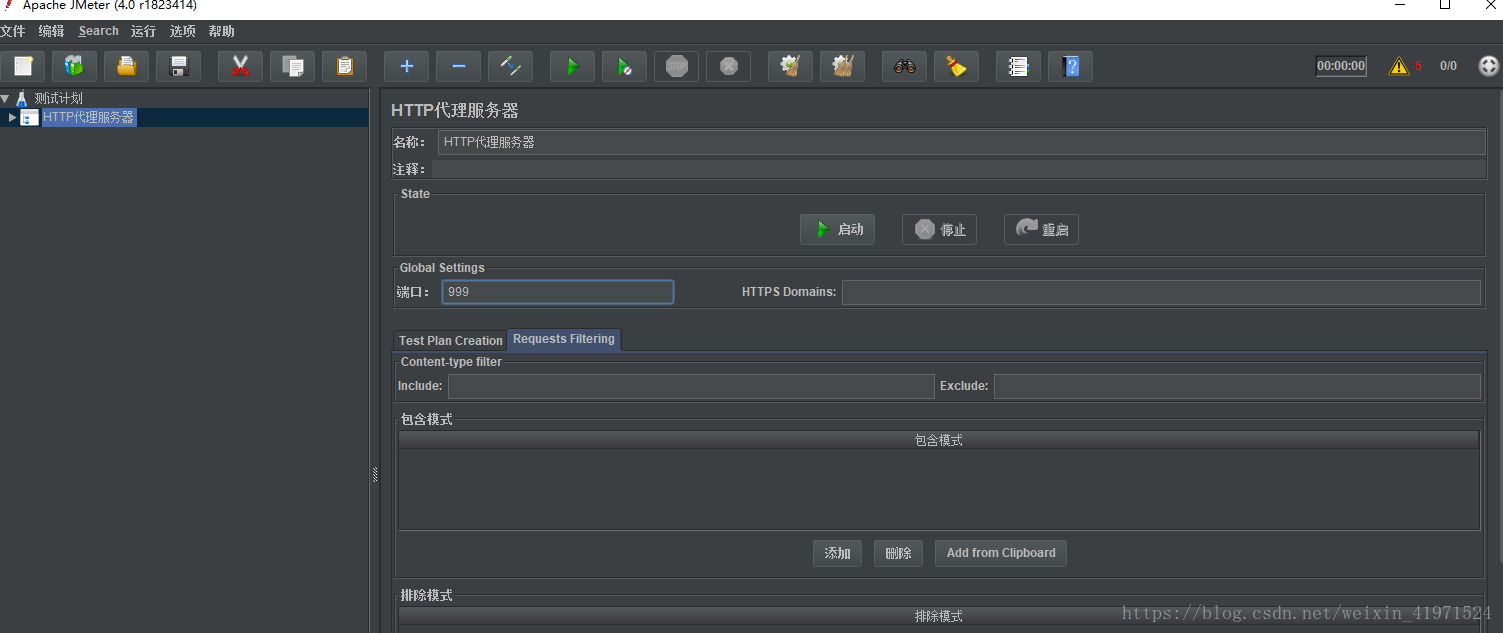
Task: Click the 启动 proxy start button
Action: coord(838,229)
